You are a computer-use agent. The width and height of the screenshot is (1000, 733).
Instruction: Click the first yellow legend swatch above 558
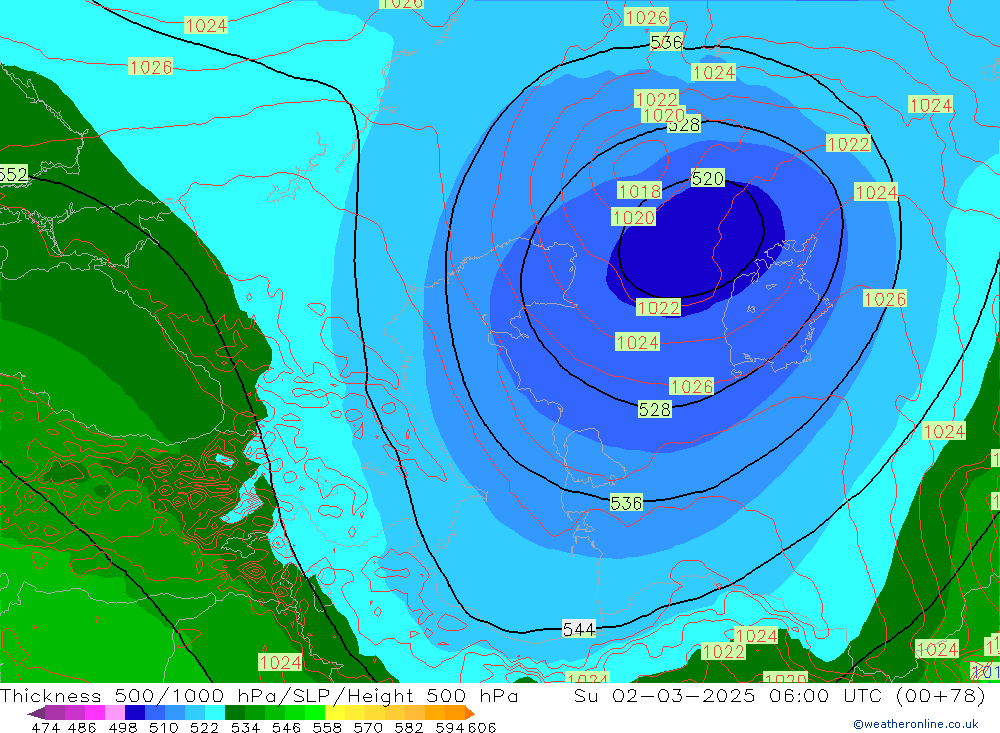pyautogui.click(x=335, y=712)
